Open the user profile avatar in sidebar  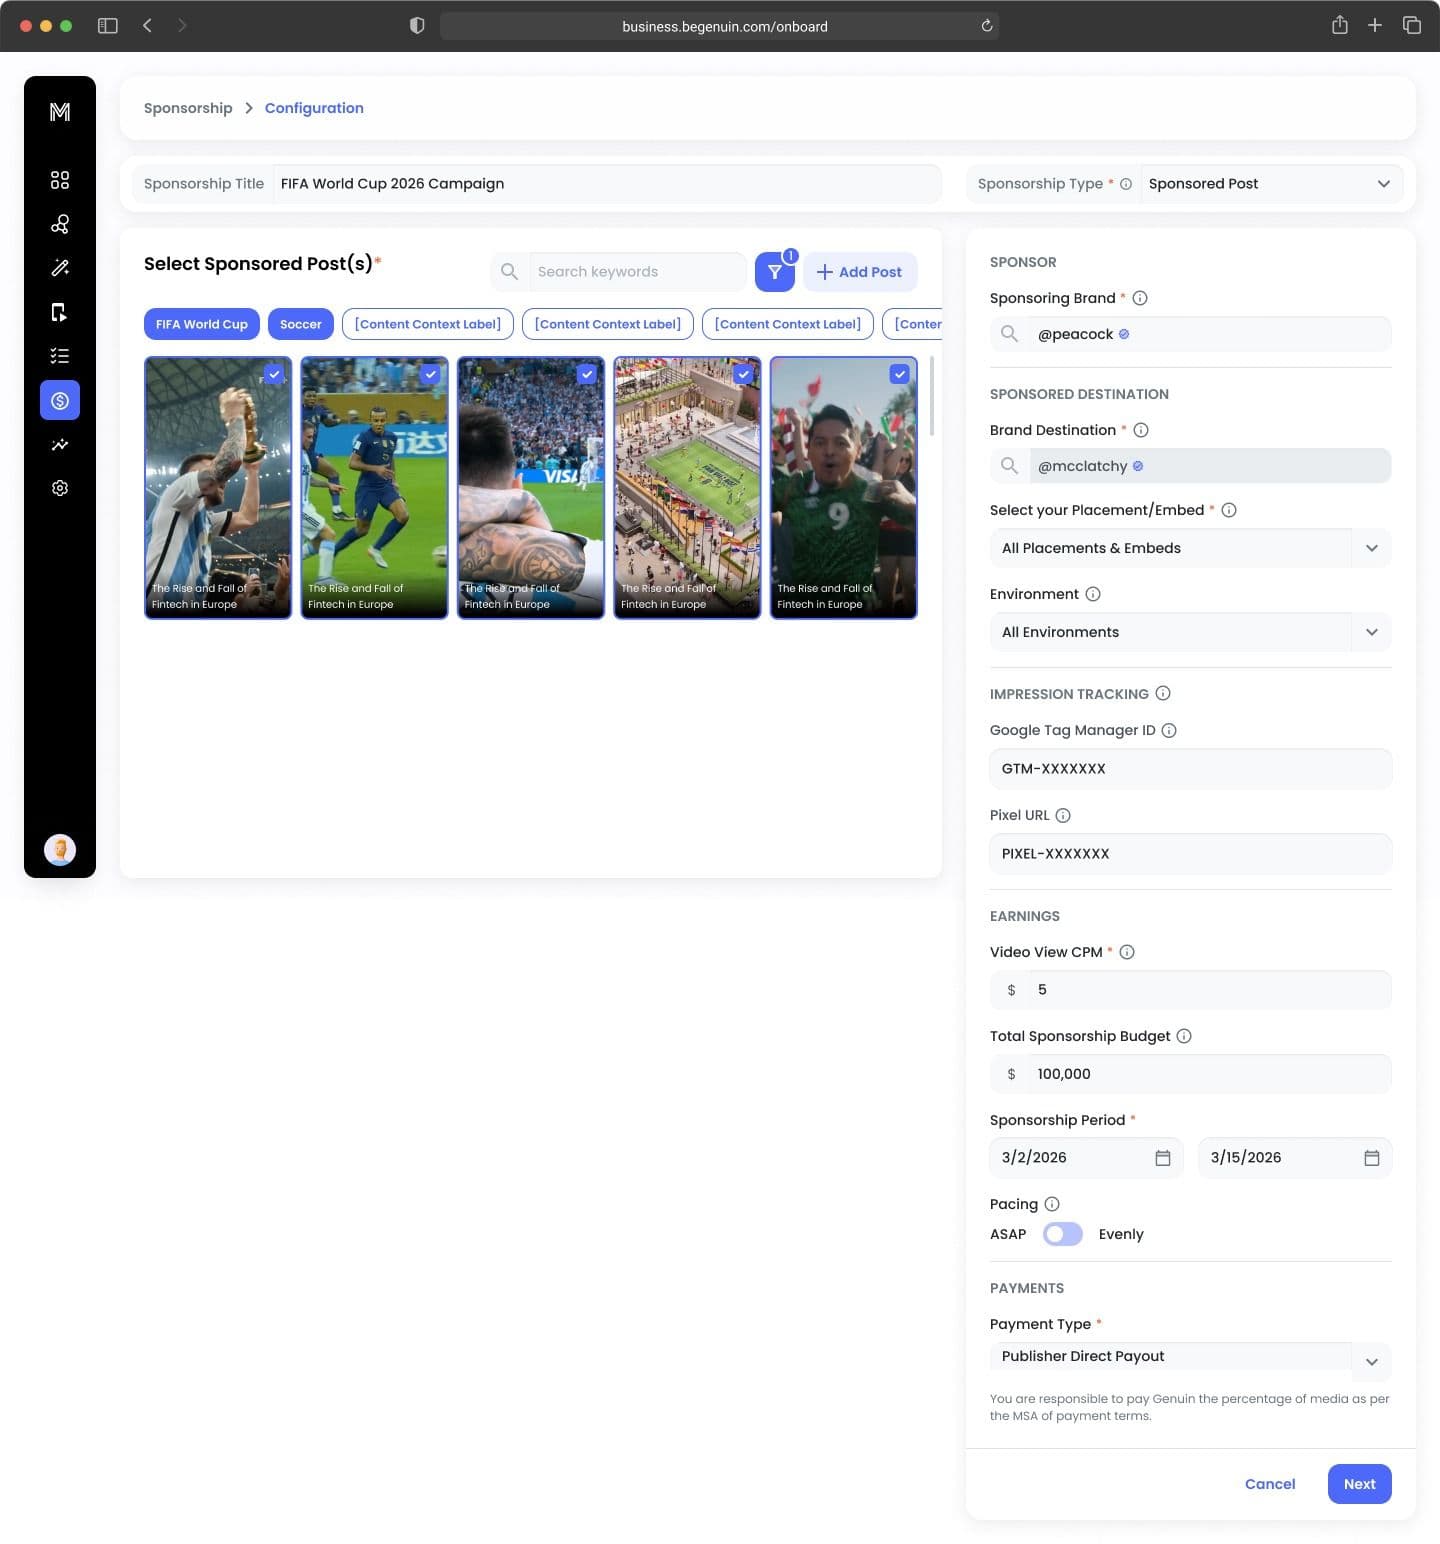pyautogui.click(x=60, y=850)
